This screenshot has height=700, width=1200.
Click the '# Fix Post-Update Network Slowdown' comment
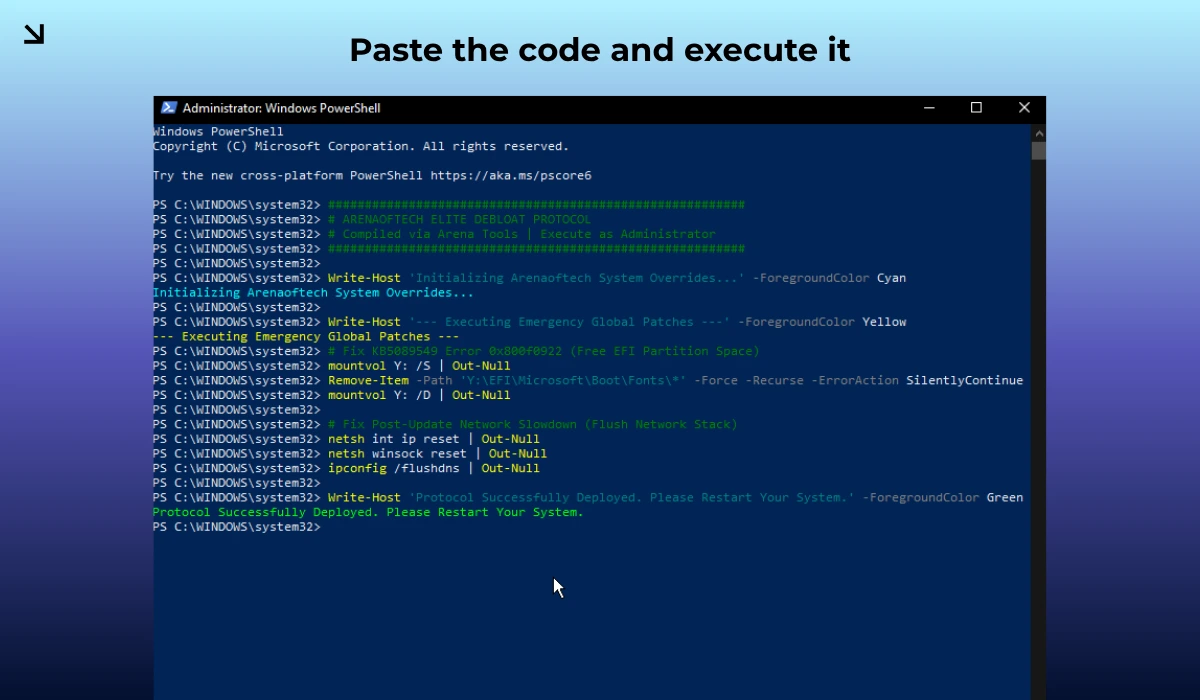pyautogui.click(x=533, y=425)
